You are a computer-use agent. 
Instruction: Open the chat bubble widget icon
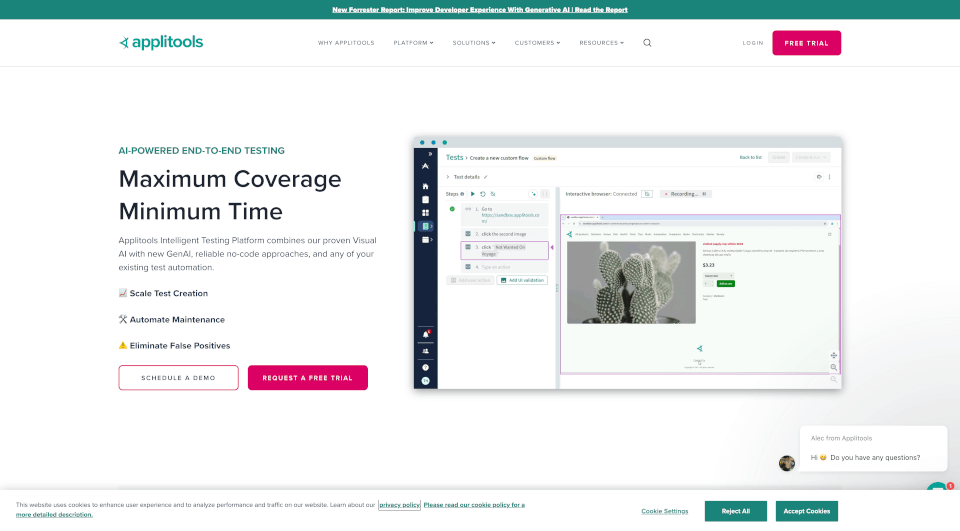(x=938, y=491)
